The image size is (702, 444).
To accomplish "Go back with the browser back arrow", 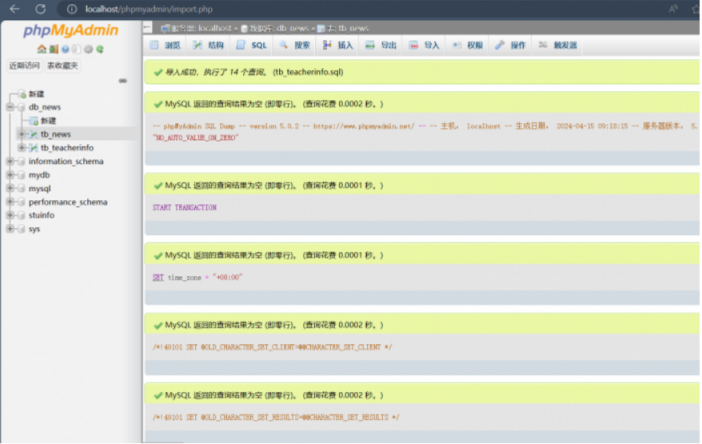I will click(x=14, y=9).
